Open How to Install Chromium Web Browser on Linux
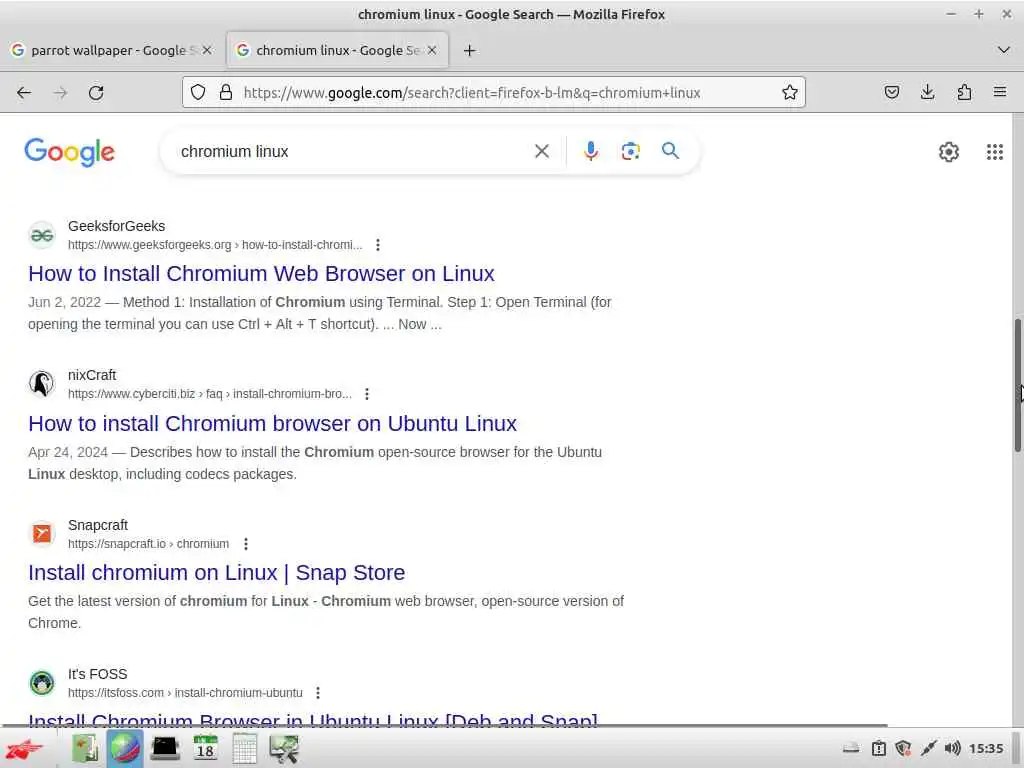 (x=261, y=274)
